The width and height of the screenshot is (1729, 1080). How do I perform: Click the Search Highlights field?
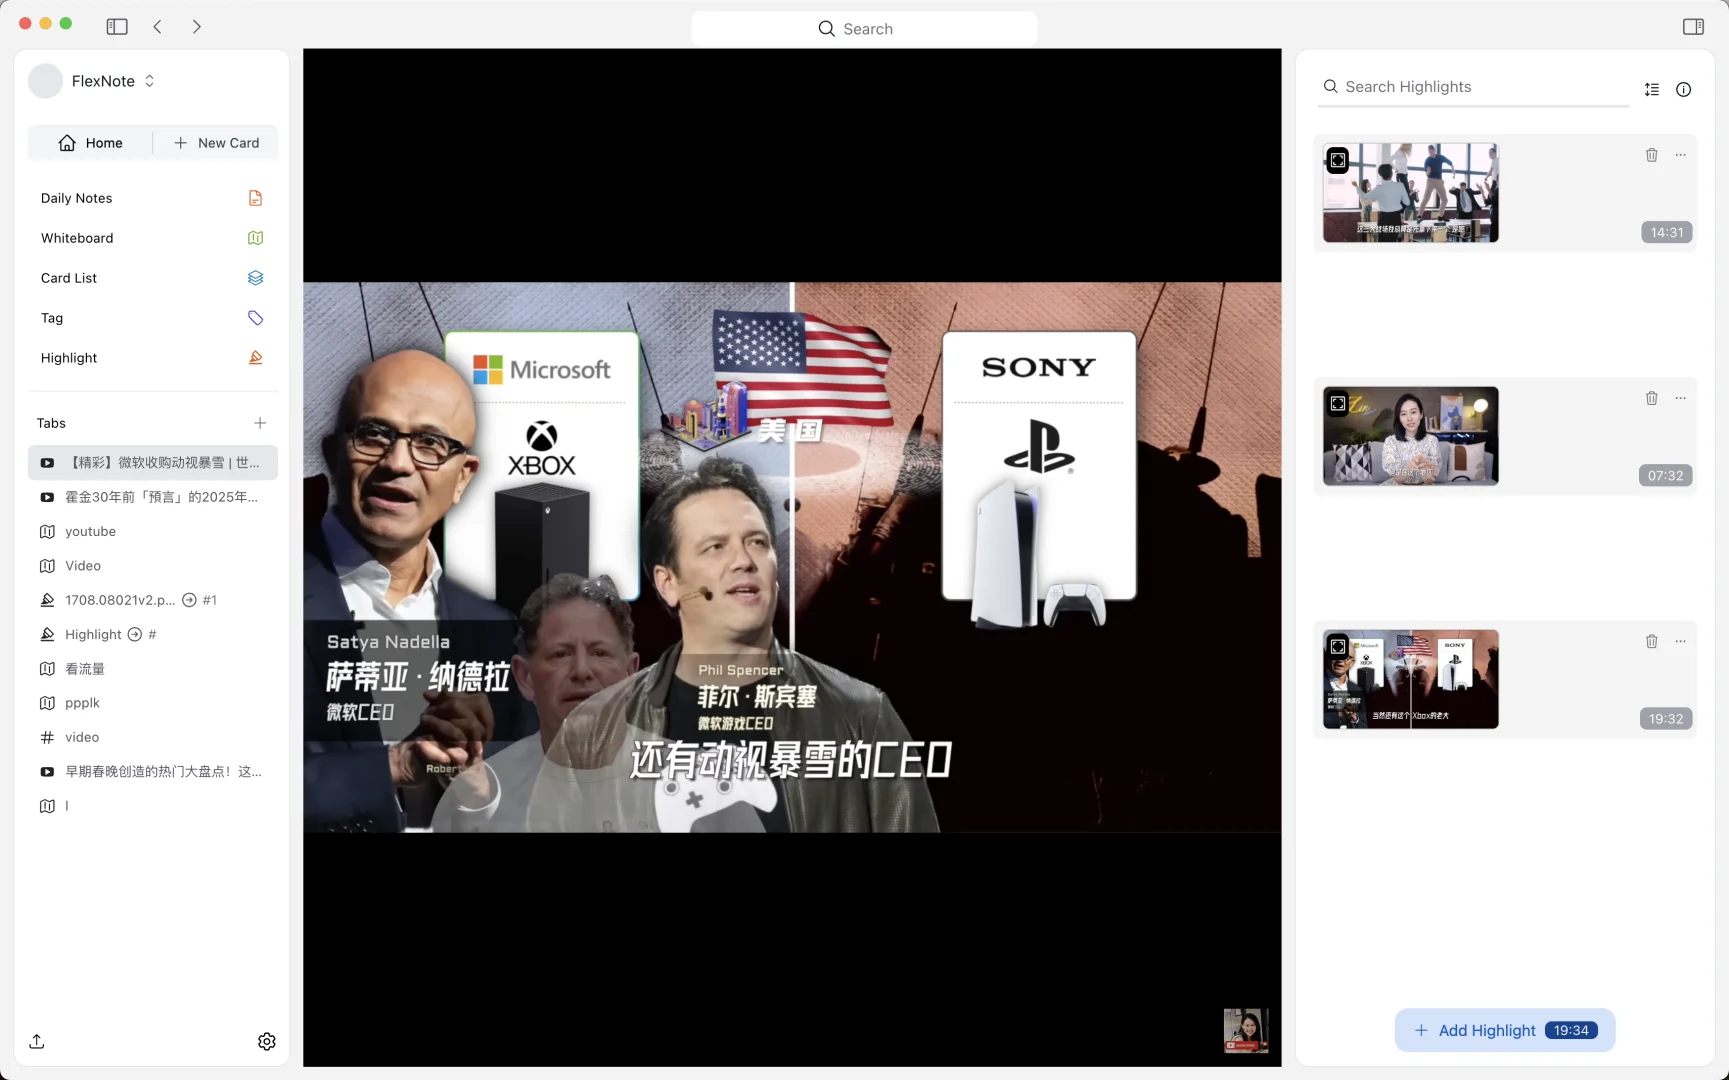click(1474, 87)
